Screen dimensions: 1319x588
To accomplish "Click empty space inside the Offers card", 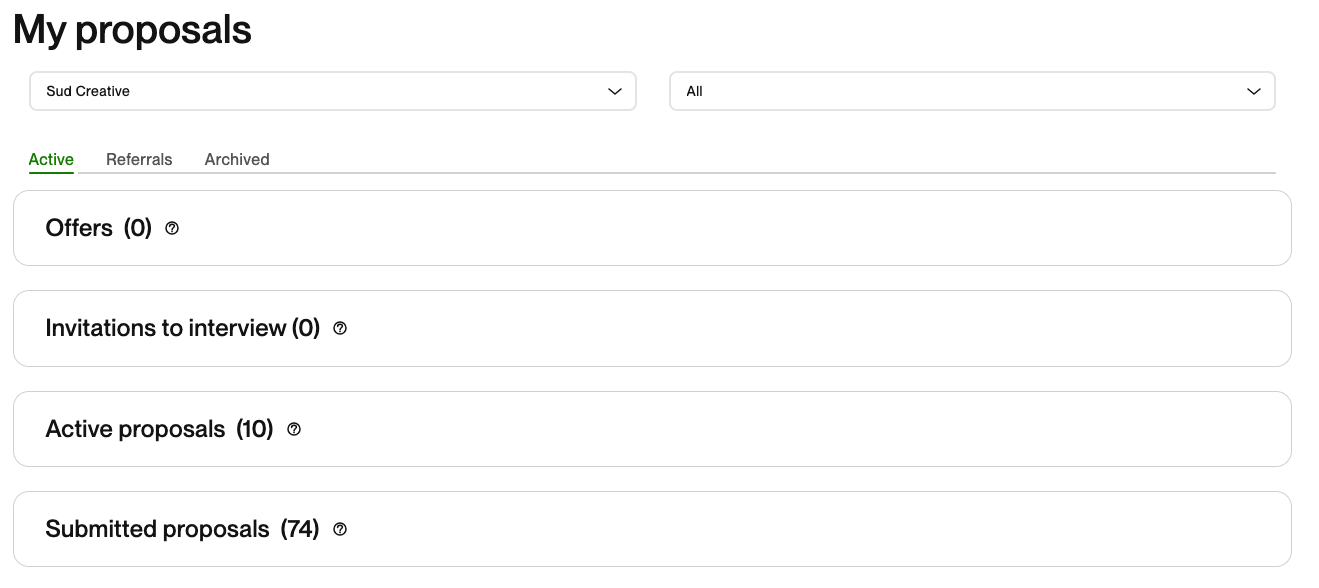I will tap(750, 228).
